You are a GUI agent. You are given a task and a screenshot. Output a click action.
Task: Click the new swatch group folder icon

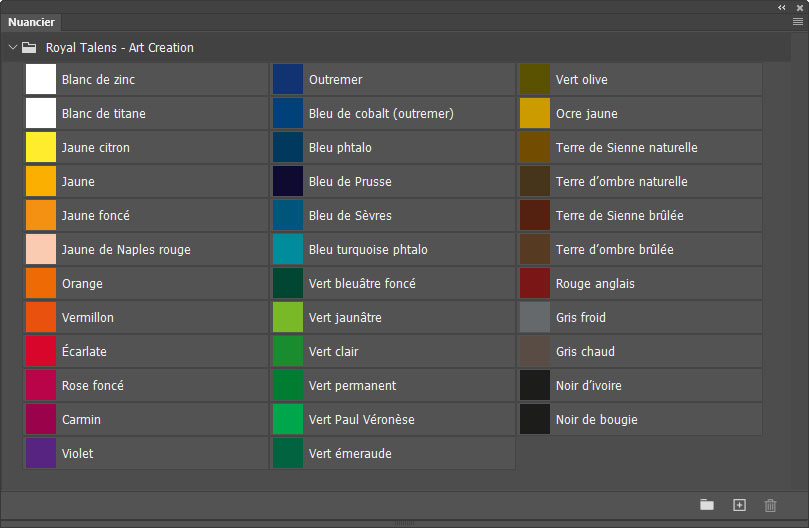pyautogui.click(x=707, y=505)
